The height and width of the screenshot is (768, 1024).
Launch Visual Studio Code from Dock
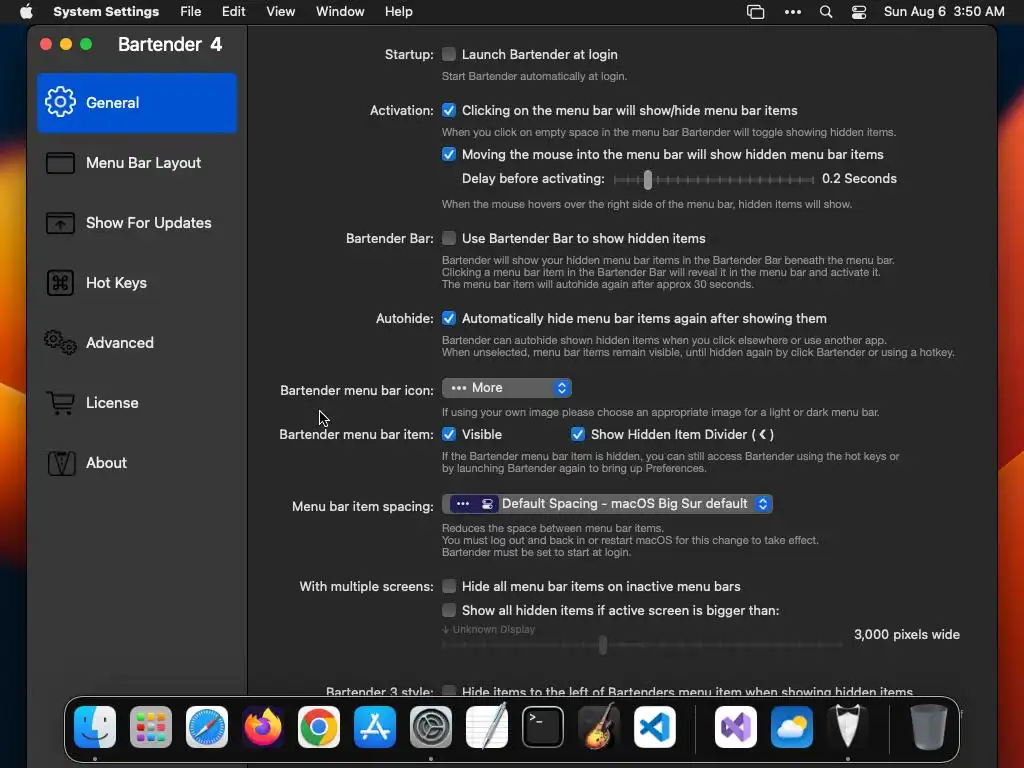coord(655,727)
